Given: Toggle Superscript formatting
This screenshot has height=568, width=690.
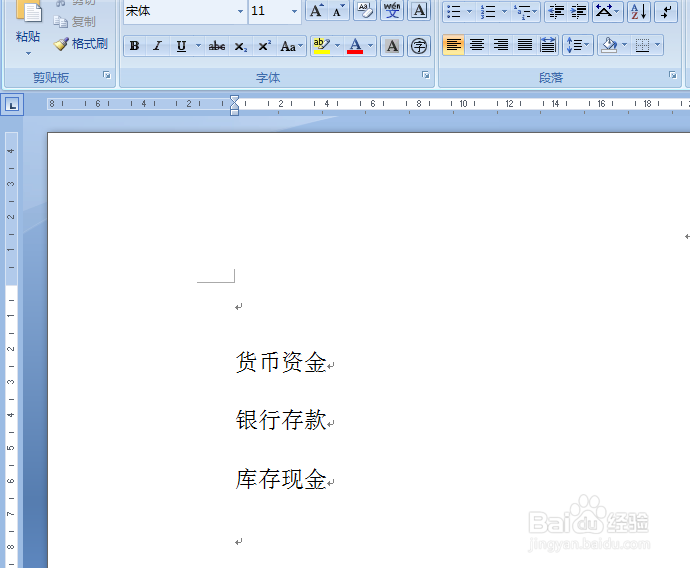Looking at the screenshot, I should click(264, 46).
